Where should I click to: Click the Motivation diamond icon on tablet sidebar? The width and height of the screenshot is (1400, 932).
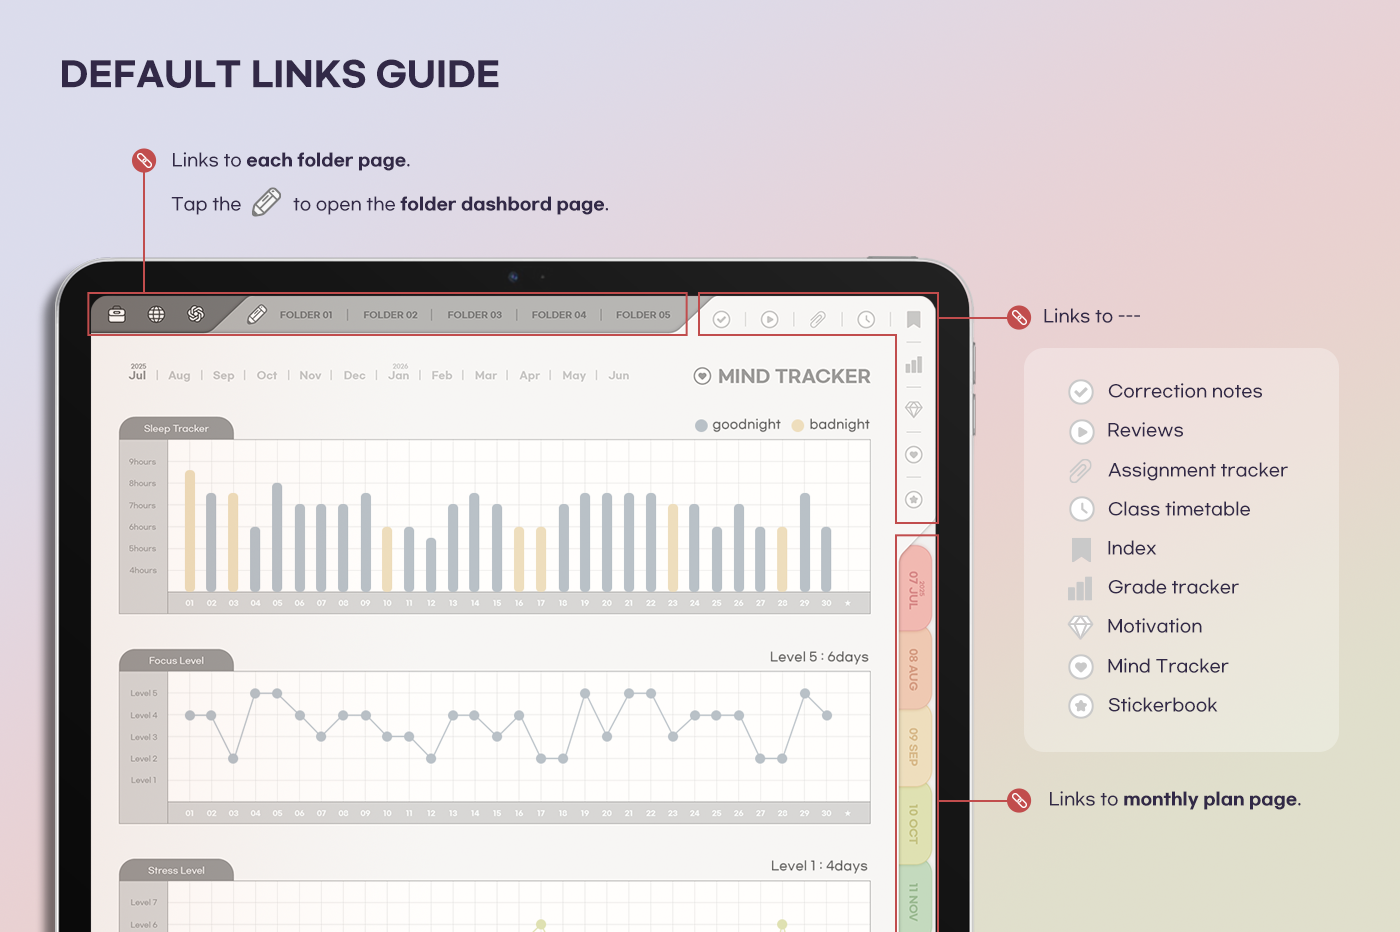point(913,410)
